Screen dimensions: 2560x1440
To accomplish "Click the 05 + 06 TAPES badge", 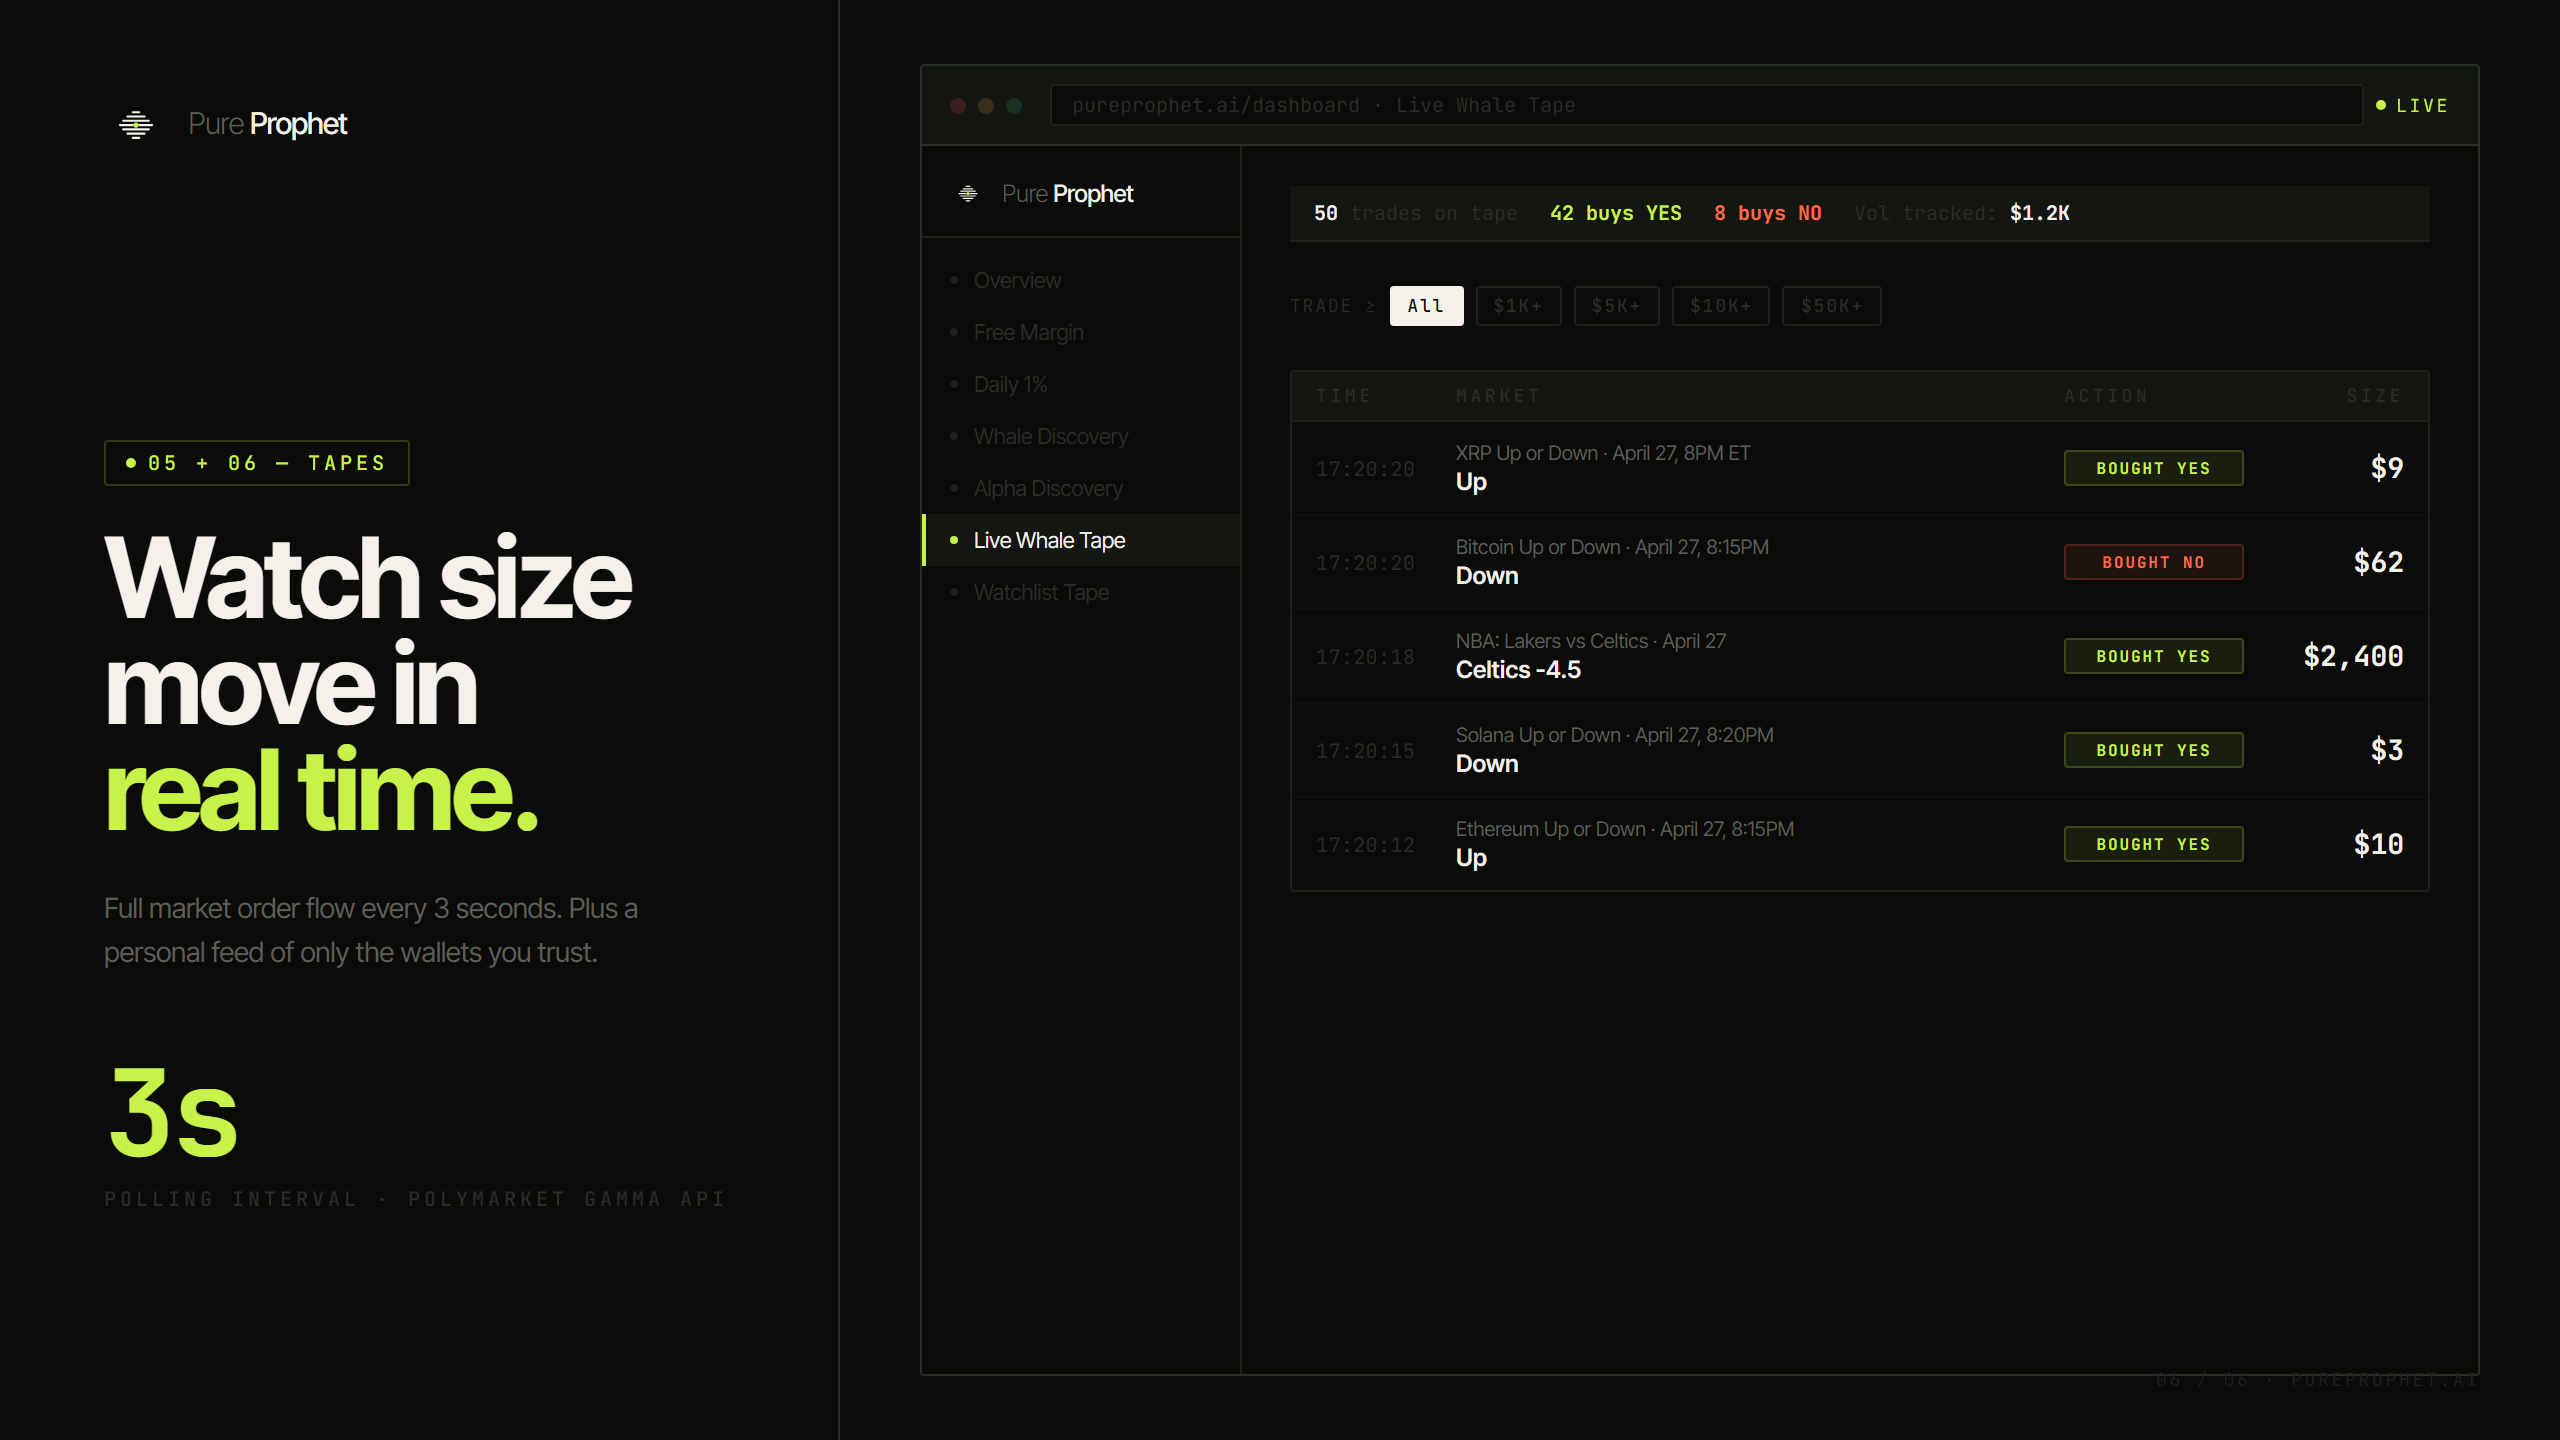I will tap(257, 463).
